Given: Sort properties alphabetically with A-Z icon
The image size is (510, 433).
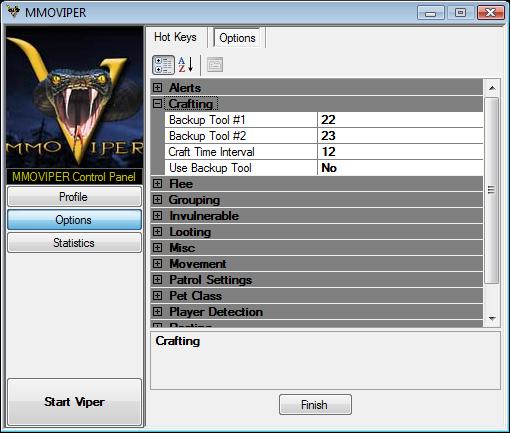Looking at the screenshot, I should pos(186,65).
